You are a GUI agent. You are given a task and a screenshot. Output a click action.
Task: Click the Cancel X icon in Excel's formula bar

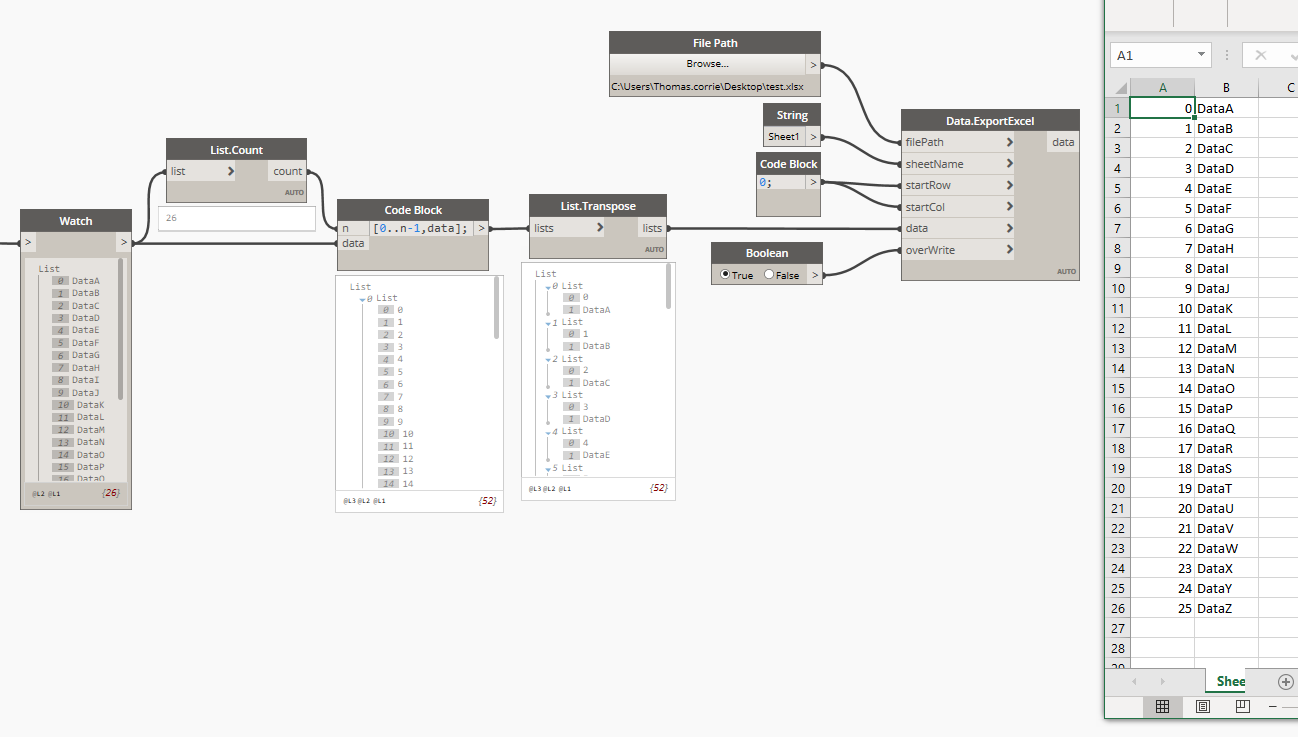(x=1260, y=56)
